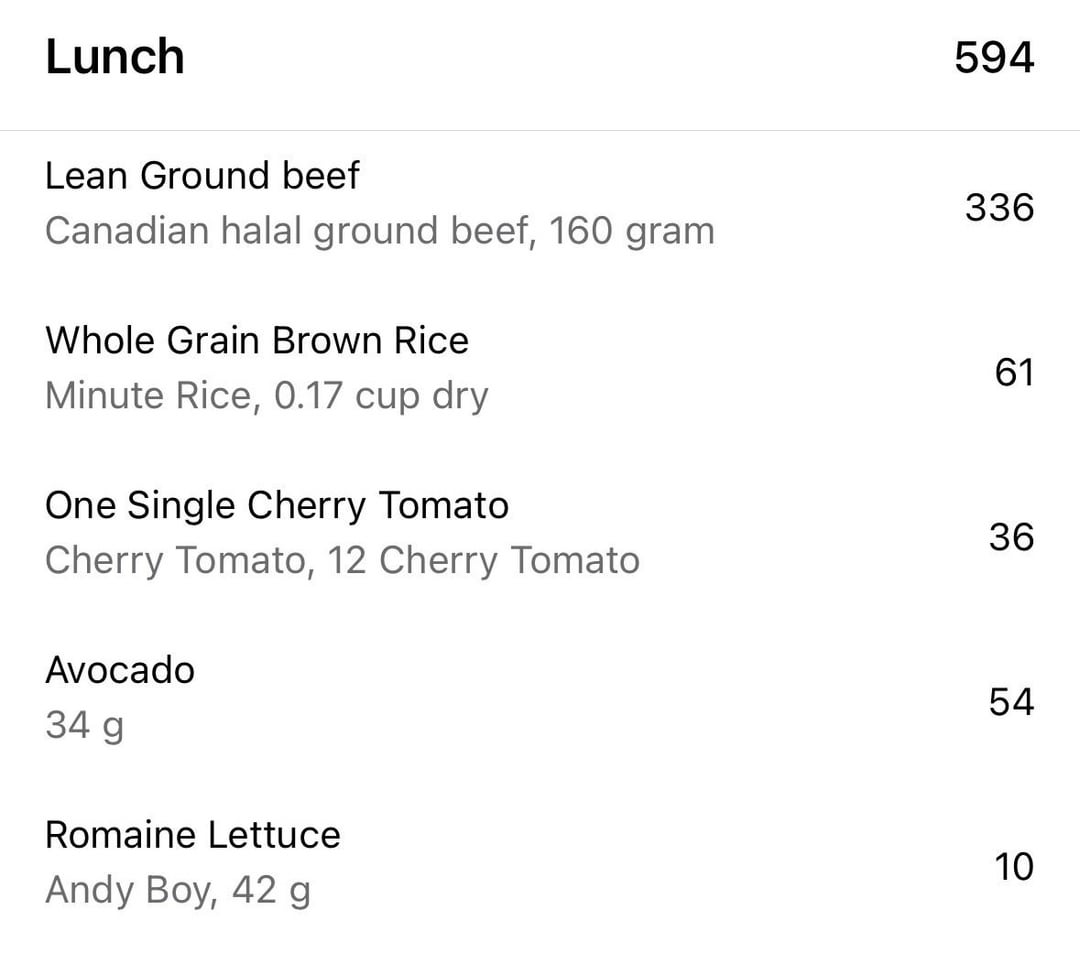Select Andy Boy, 42 g serving text
1080x953 pixels.
[x=178, y=891]
